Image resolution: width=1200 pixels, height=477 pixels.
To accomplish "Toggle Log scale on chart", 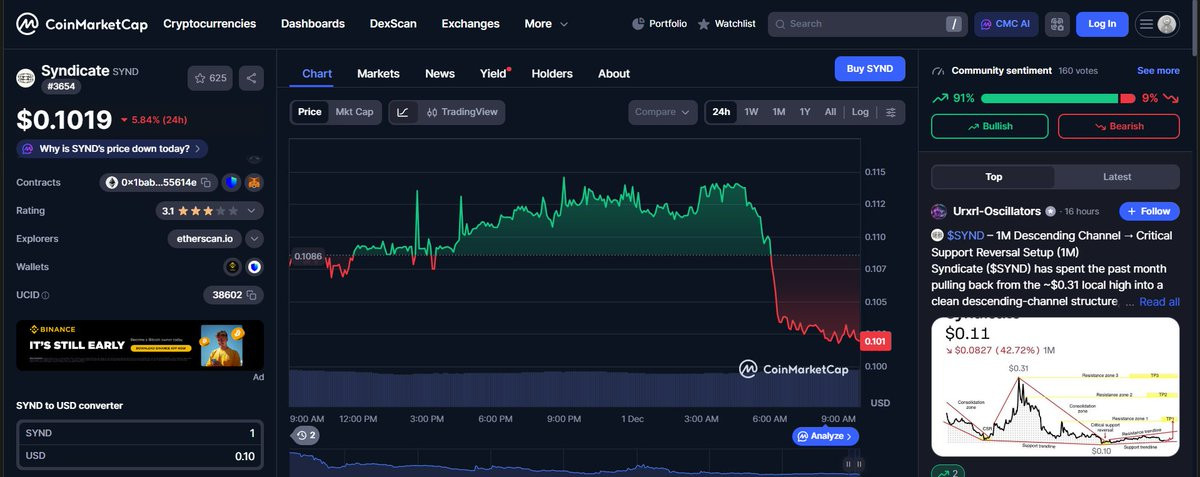I will click(860, 112).
